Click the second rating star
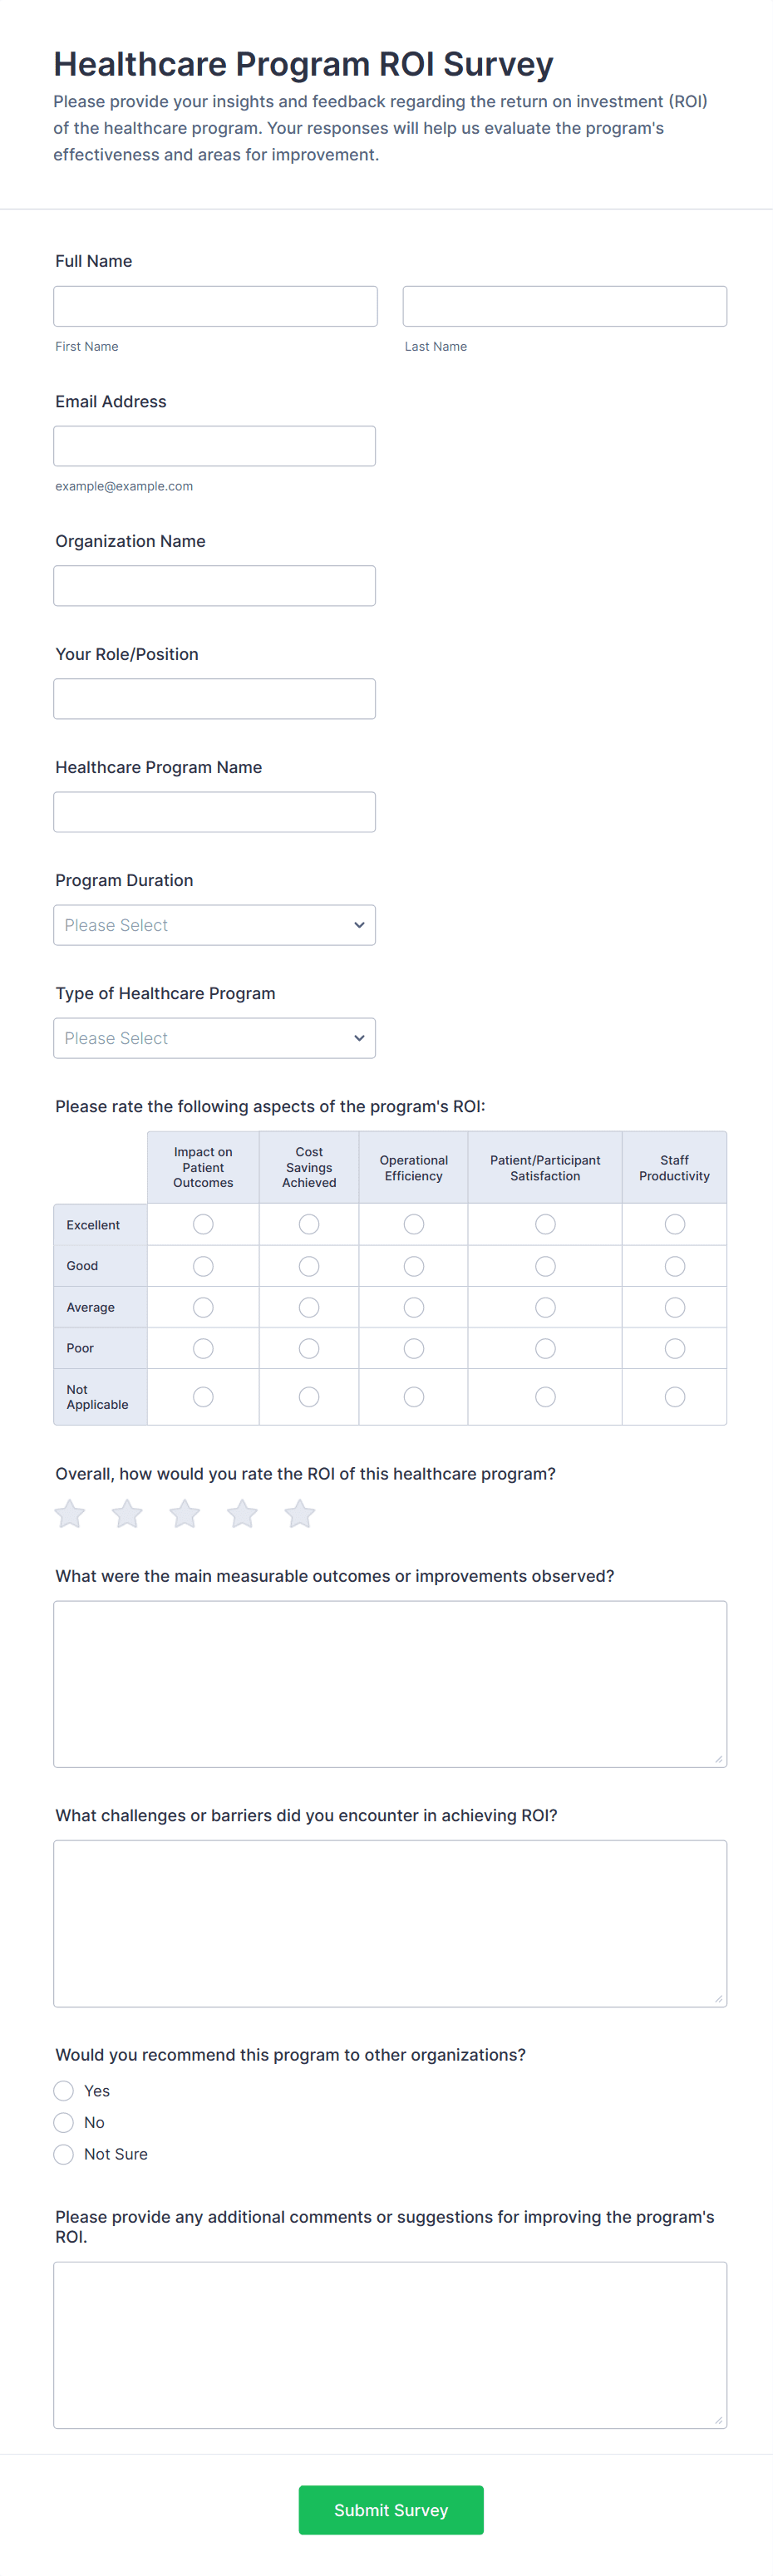Image resolution: width=773 pixels, height=2576 pixels. [127, 1514]
